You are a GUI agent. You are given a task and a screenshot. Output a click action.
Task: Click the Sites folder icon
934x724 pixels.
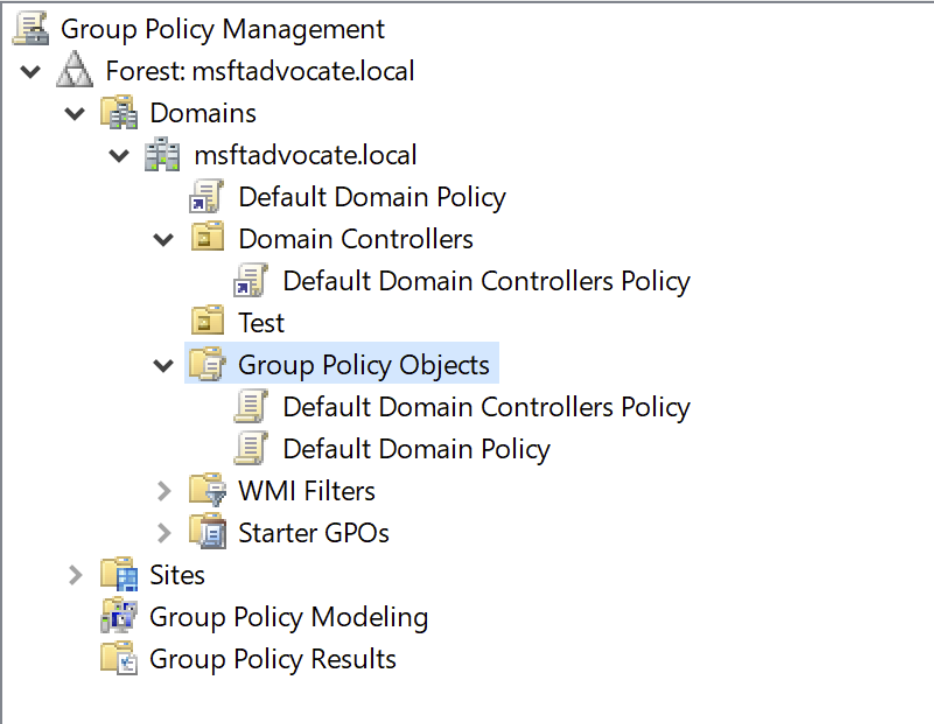120,575
